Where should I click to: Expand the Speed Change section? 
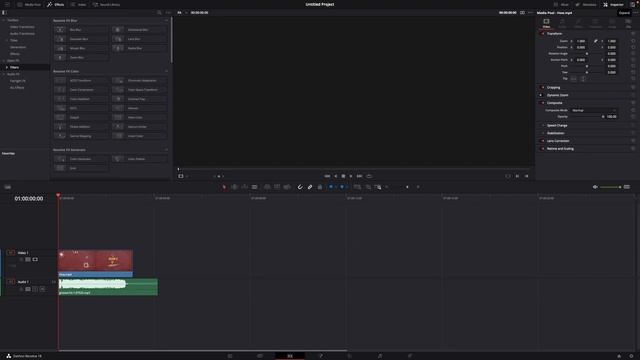pos(557,126)
